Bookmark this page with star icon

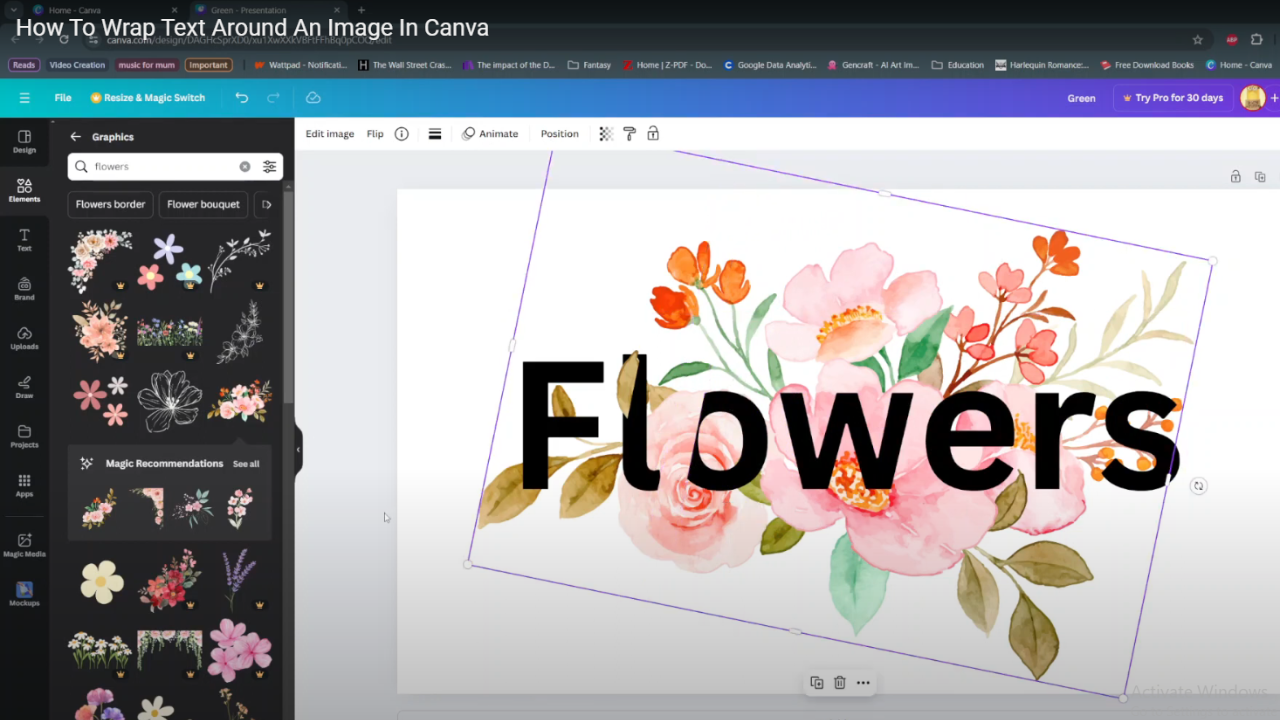(1197, 40)
